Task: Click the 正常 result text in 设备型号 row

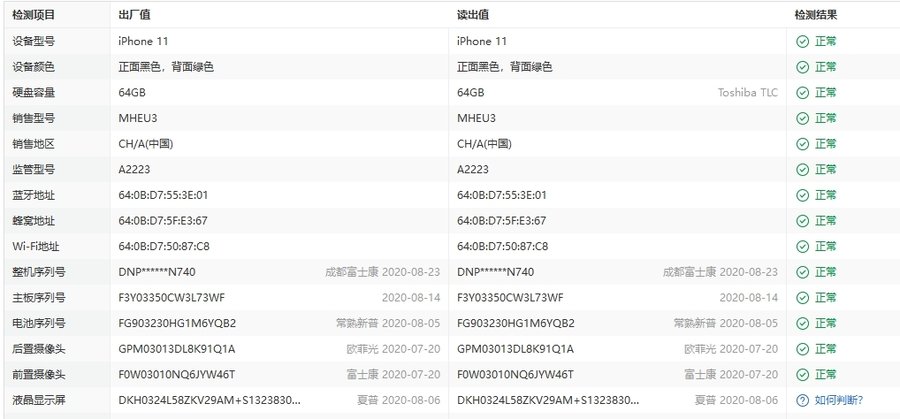Action: pos(825,41)
